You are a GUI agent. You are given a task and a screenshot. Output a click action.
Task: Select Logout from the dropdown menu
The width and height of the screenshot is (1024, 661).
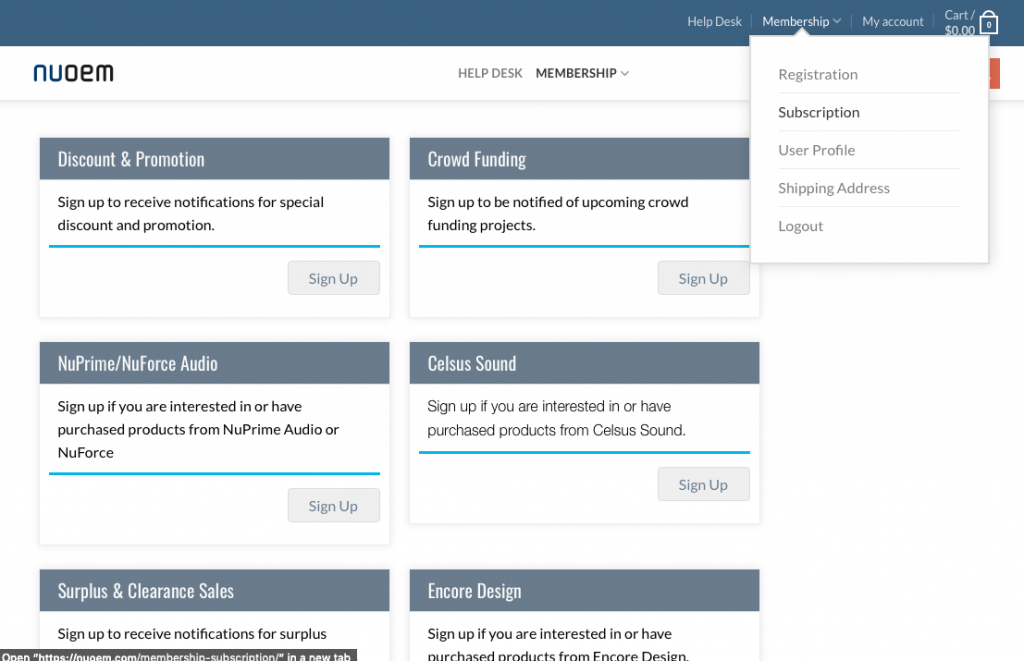(800, 226)
